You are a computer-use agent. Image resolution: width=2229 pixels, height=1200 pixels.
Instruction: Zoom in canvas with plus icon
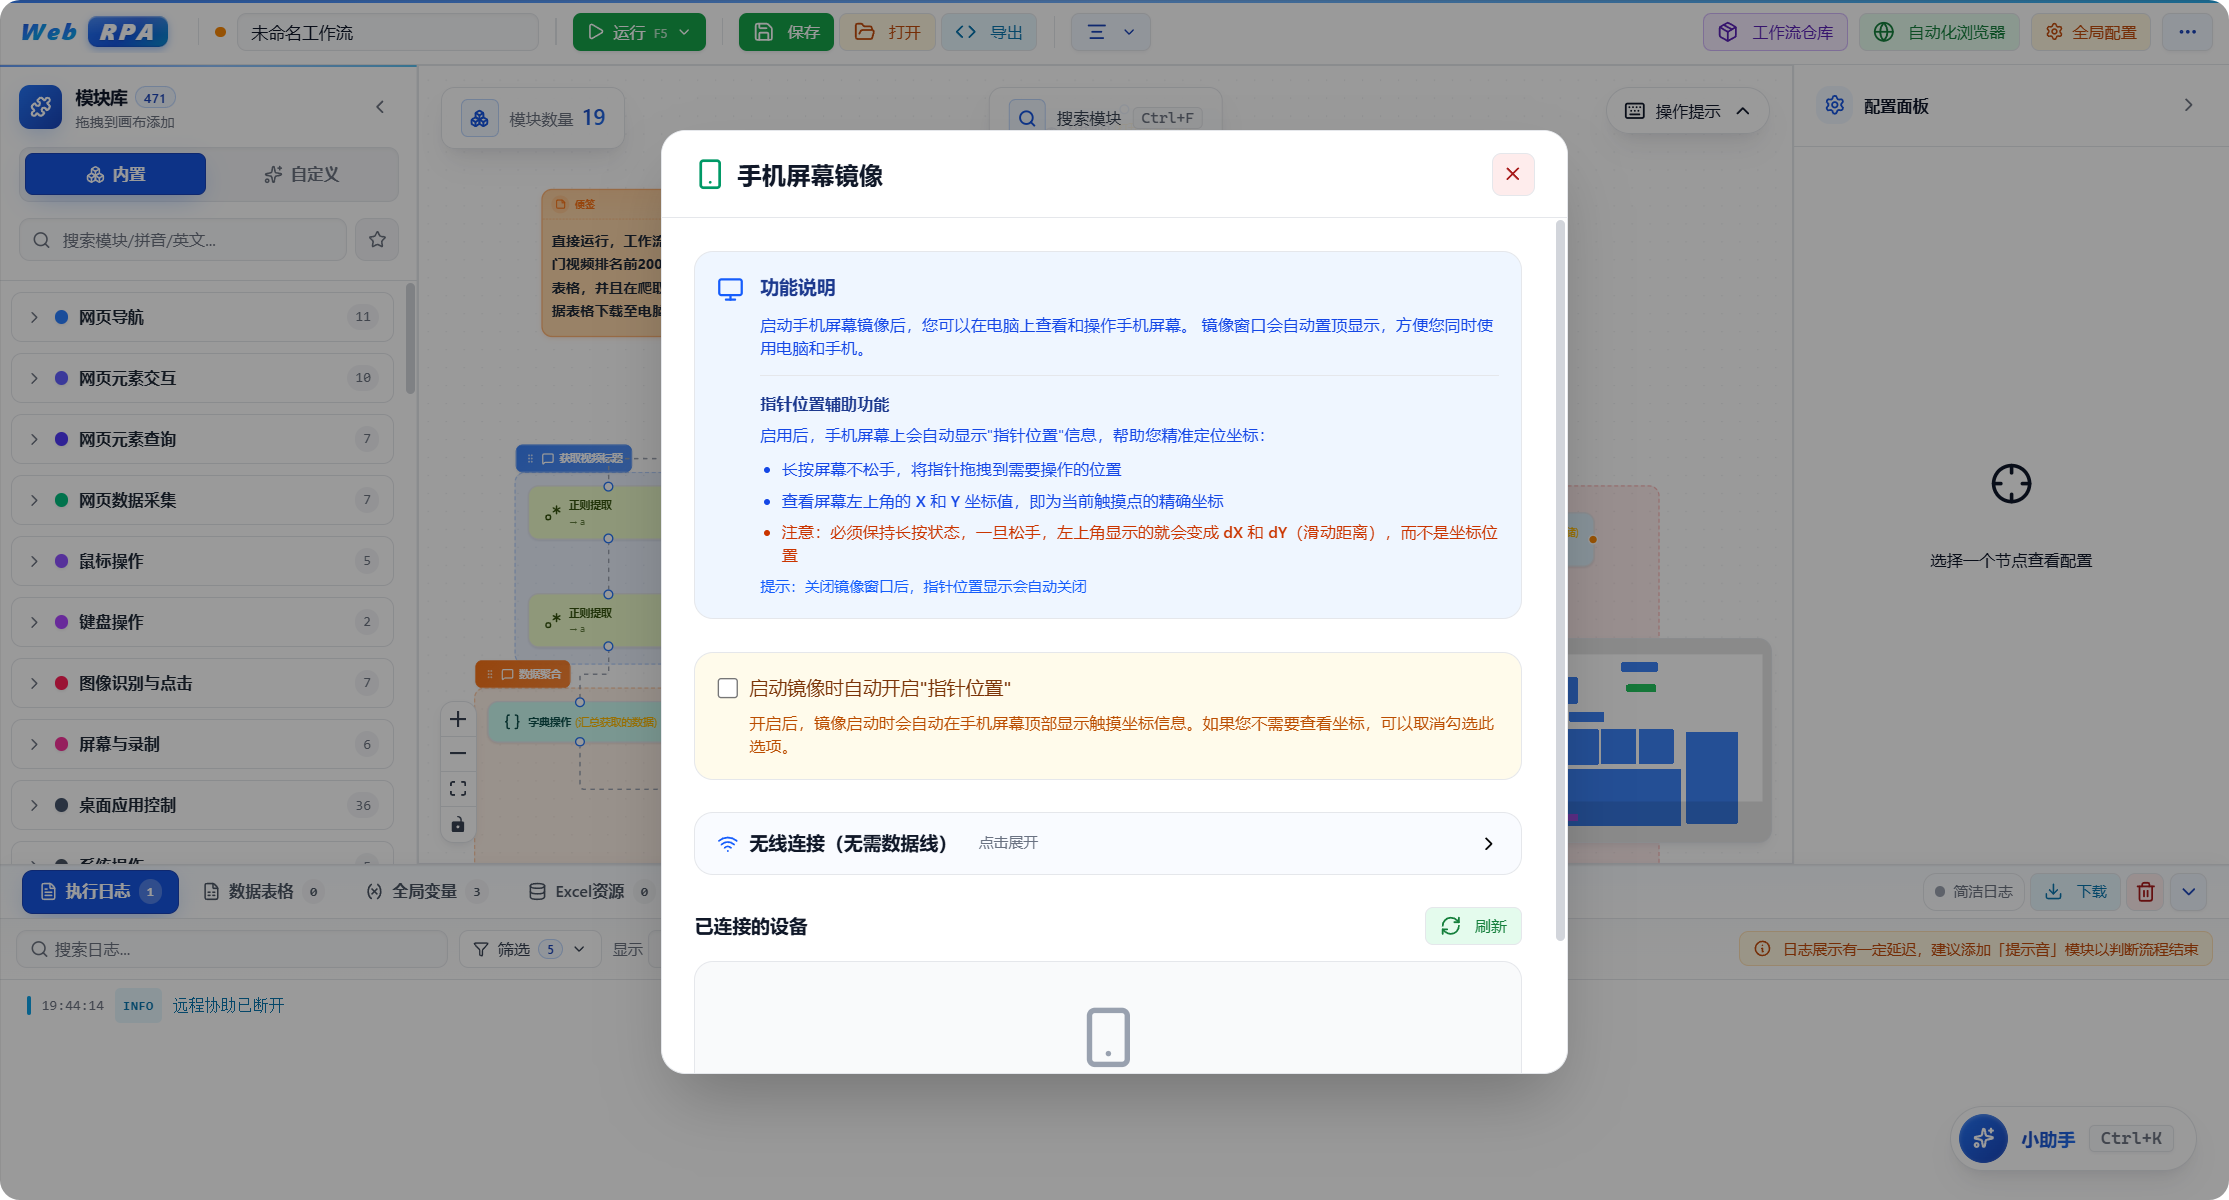coord(458,719)
